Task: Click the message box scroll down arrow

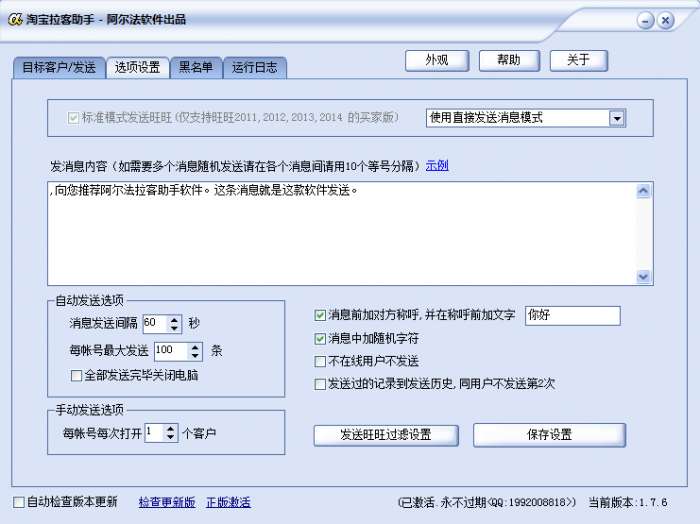Action: click(x=643, y=276)
